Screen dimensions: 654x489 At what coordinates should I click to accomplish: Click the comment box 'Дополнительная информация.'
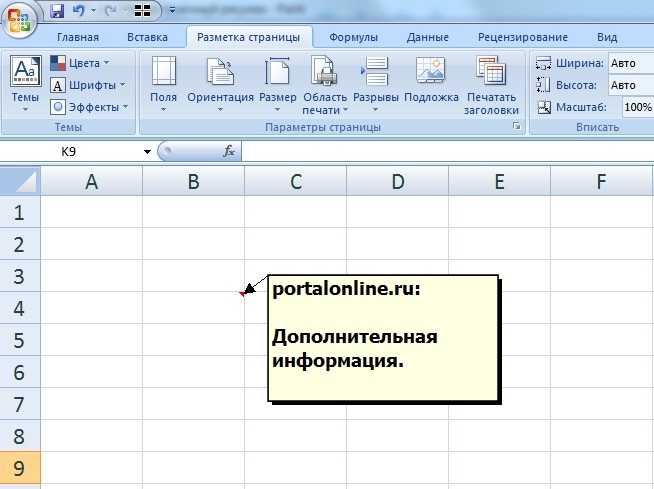tap(383, 338)
